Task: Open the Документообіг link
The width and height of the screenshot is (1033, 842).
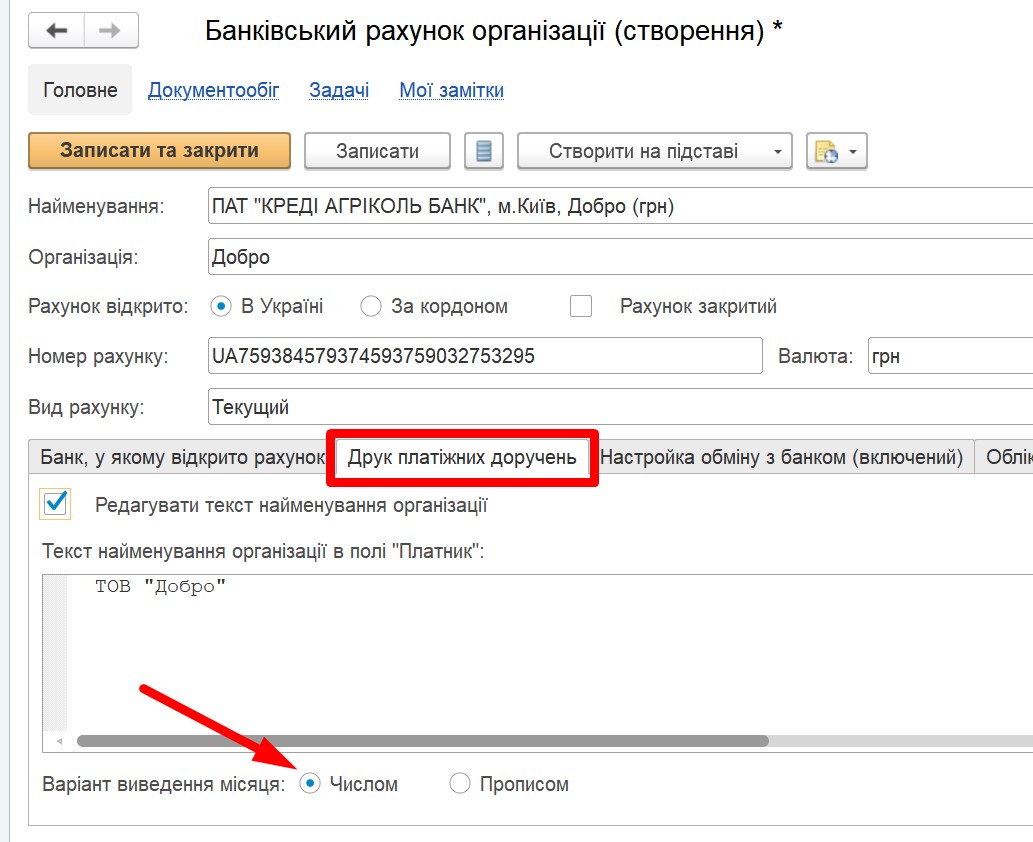Action: pos(213,90)
